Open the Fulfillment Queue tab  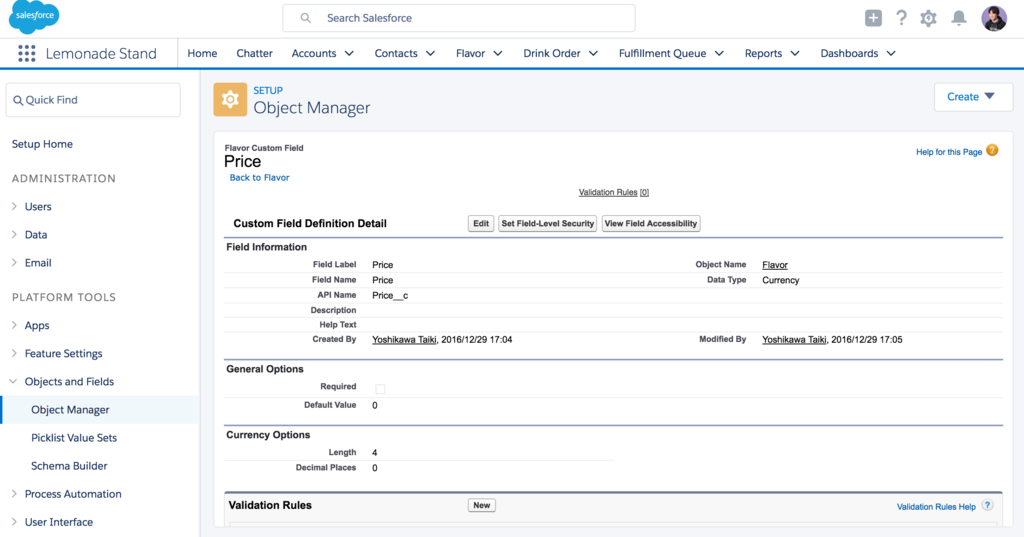[x=662, y=54]
